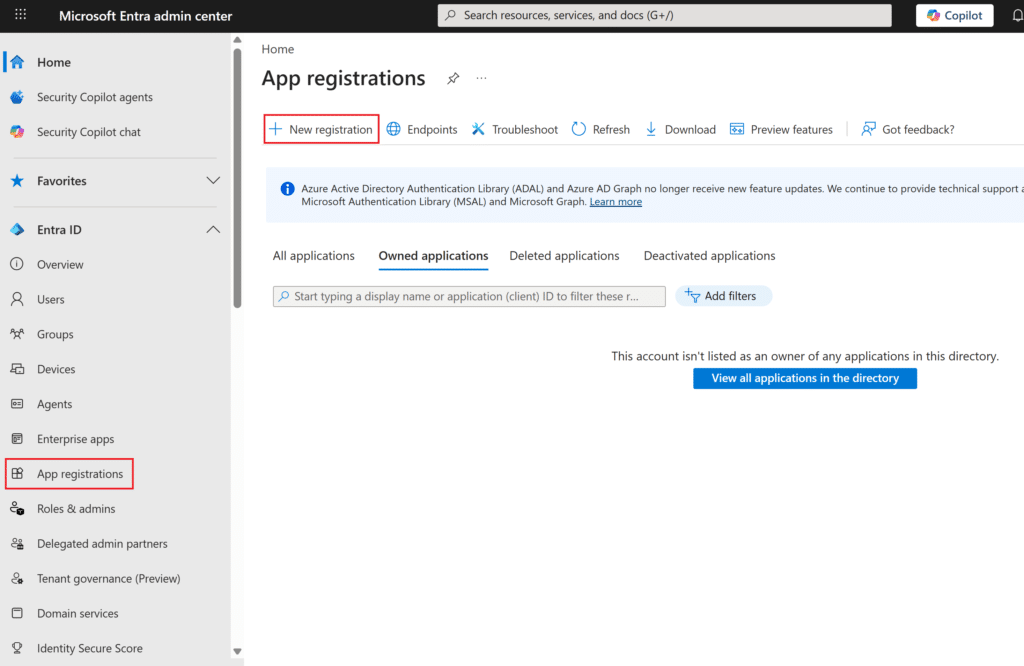Click Troubleshoot in the toolbar
Image resolution: width=1024 pixels, height=666 pixels.
pyautogui.click(x=515, y=129)
